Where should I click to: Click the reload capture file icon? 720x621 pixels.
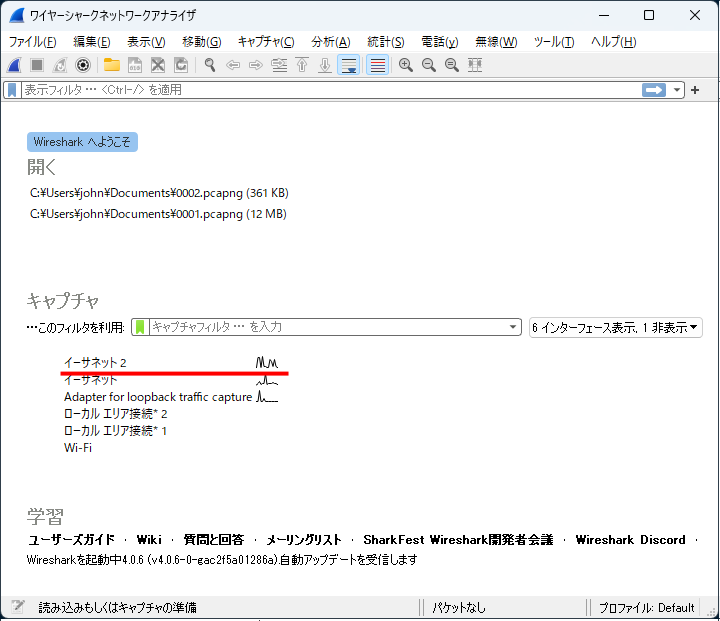point(181,65)
